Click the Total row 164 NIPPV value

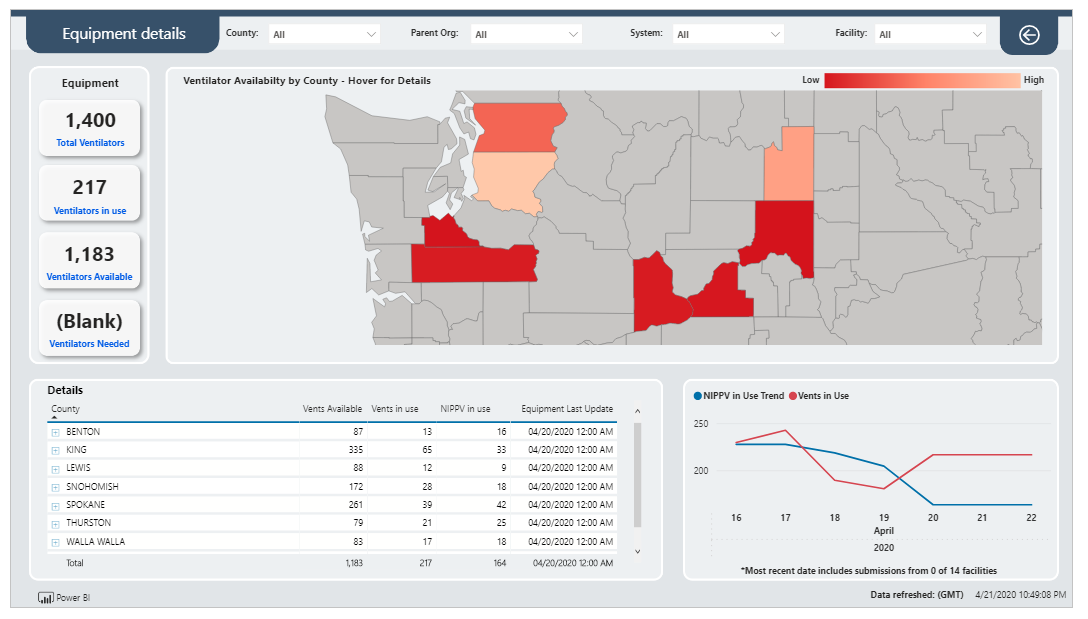(x=500, y=563)
